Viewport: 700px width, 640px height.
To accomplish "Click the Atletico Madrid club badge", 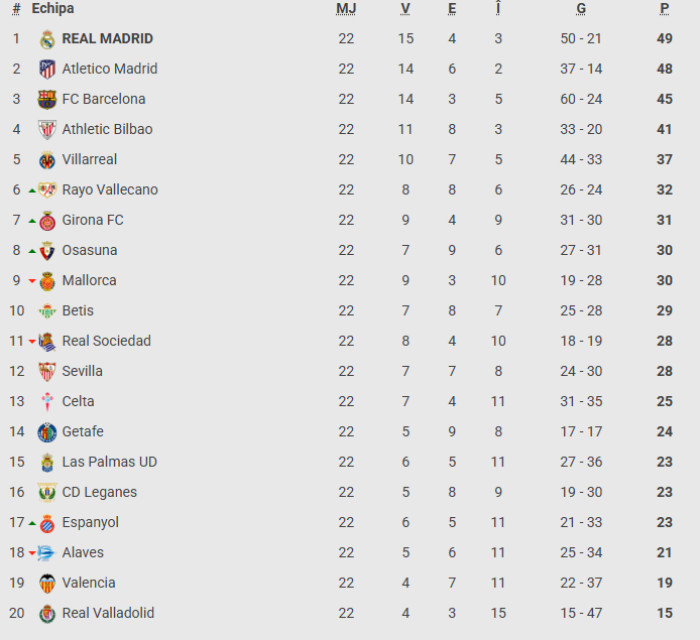I will (x=47, y=69).
